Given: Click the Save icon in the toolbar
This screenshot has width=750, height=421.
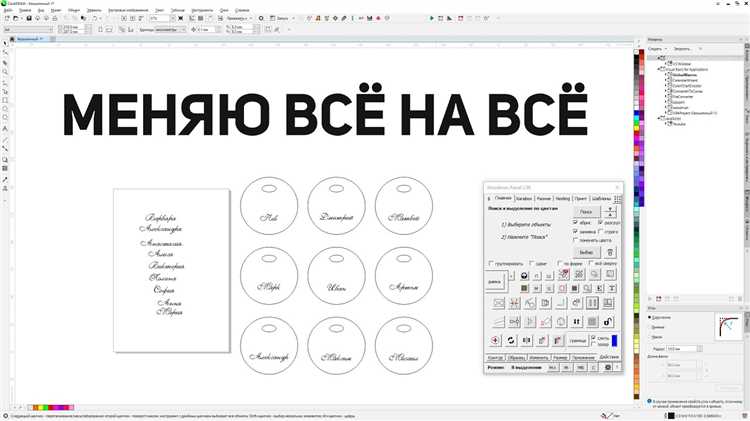Looking at the screenshot, I should 29,18.
